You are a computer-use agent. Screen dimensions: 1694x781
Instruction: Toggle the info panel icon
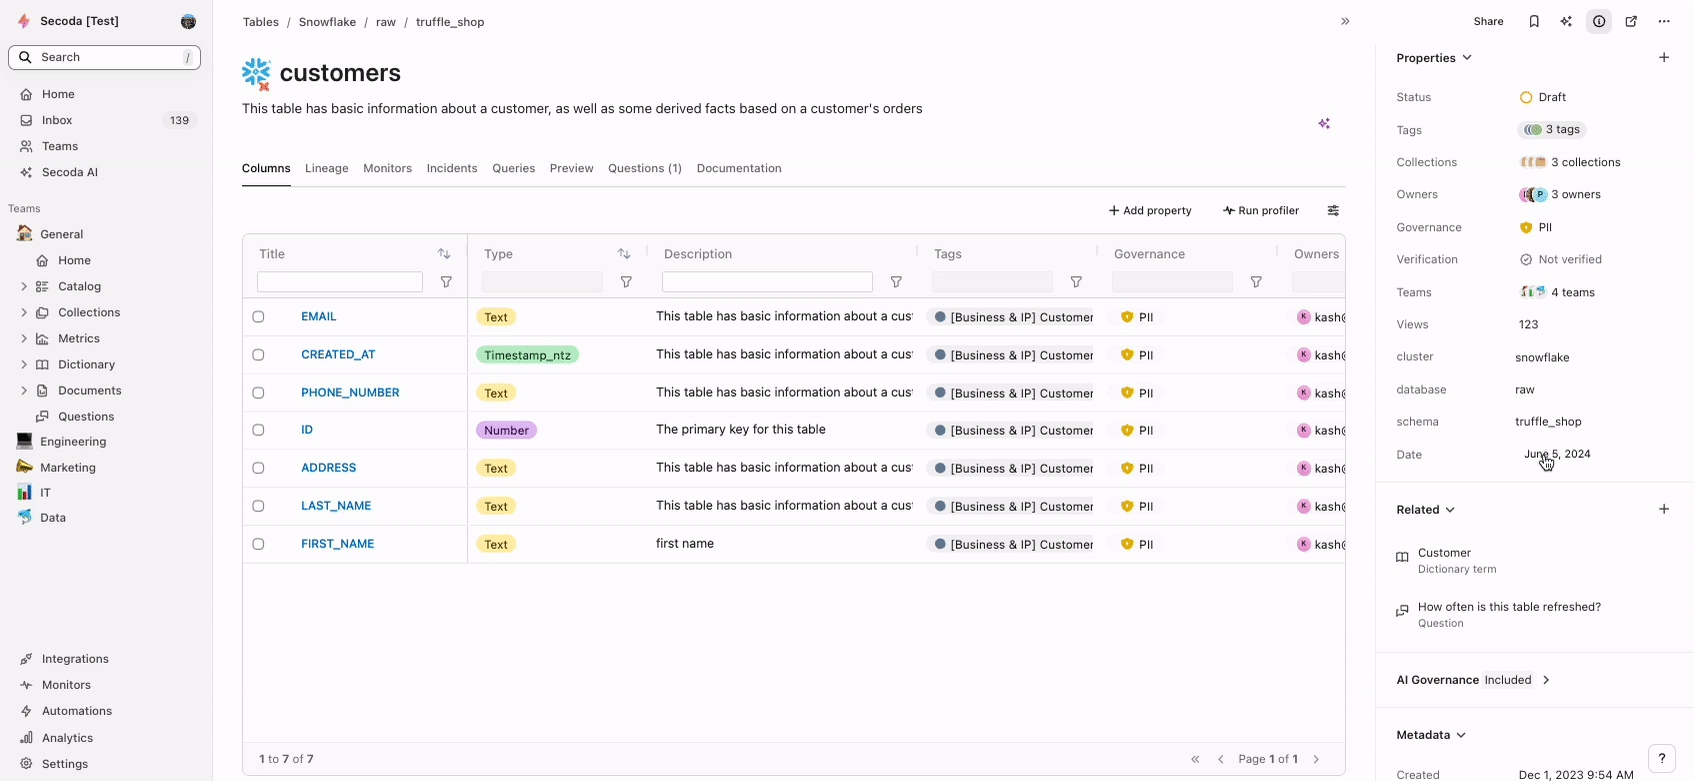pos(1599,21)
